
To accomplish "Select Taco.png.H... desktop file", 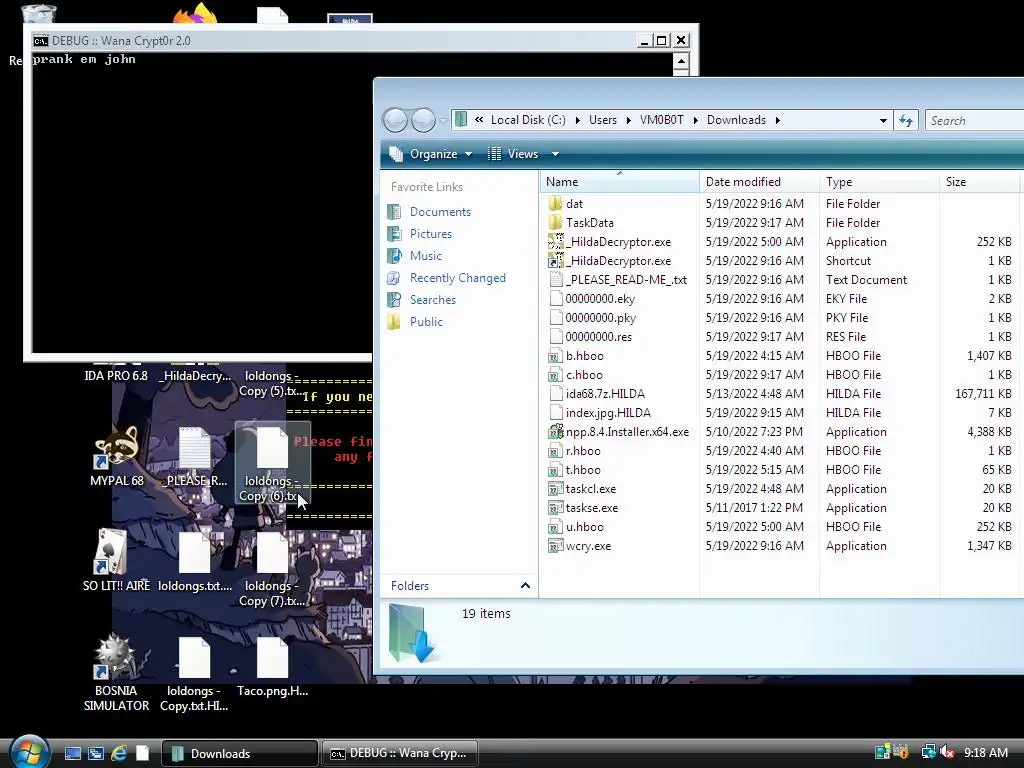I will point(272,666).
